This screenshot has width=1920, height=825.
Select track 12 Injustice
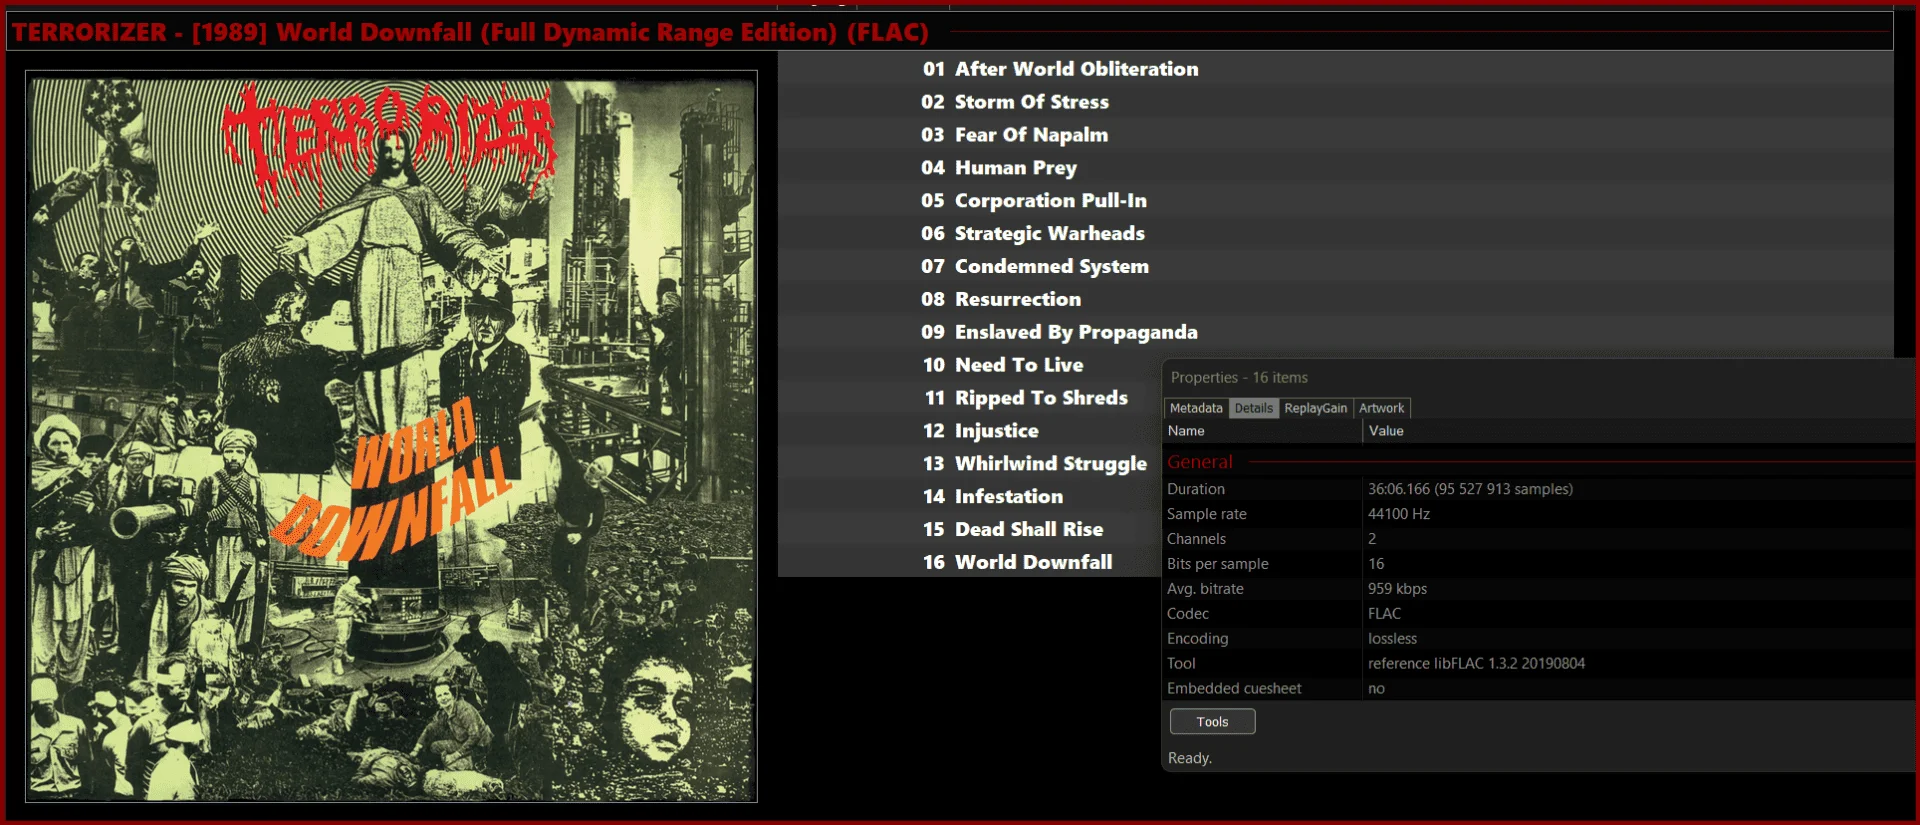969,431
